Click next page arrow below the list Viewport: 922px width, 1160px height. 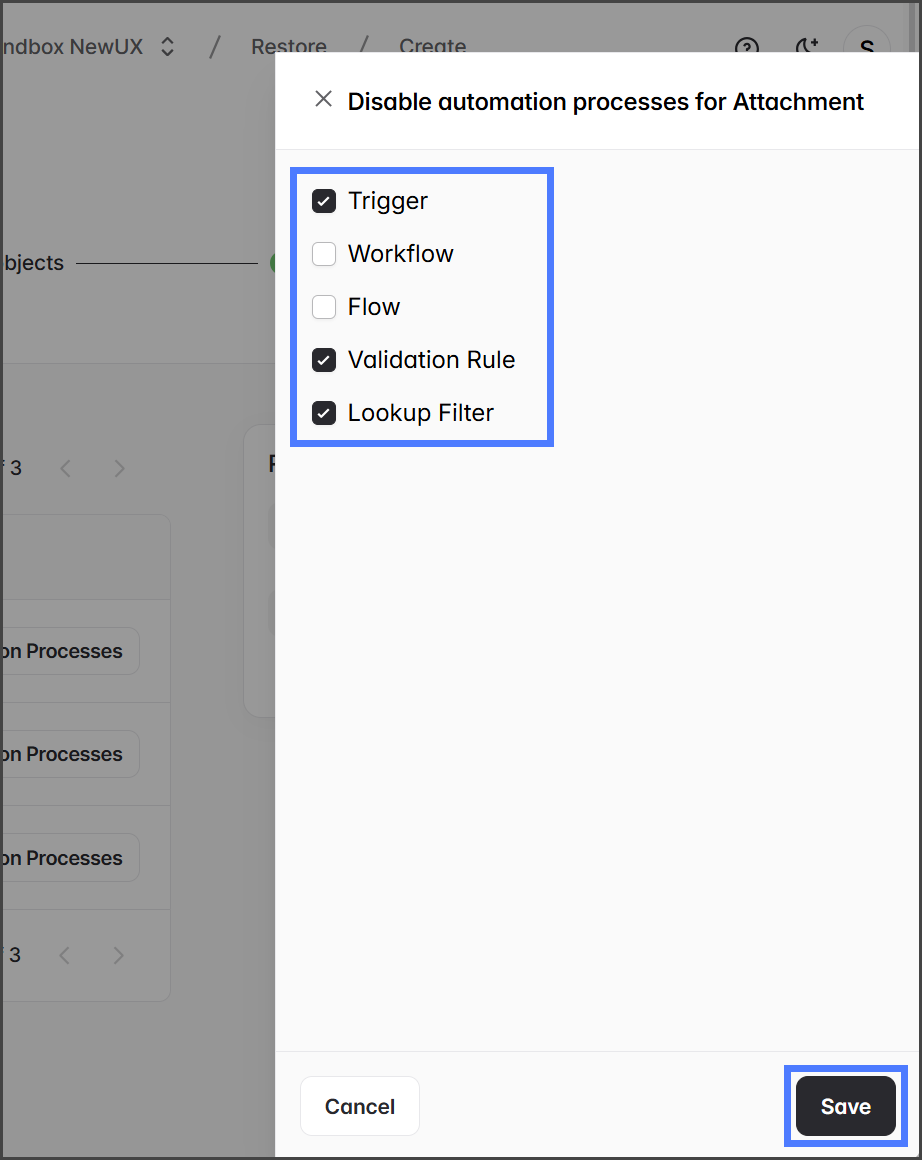point(119,955)
